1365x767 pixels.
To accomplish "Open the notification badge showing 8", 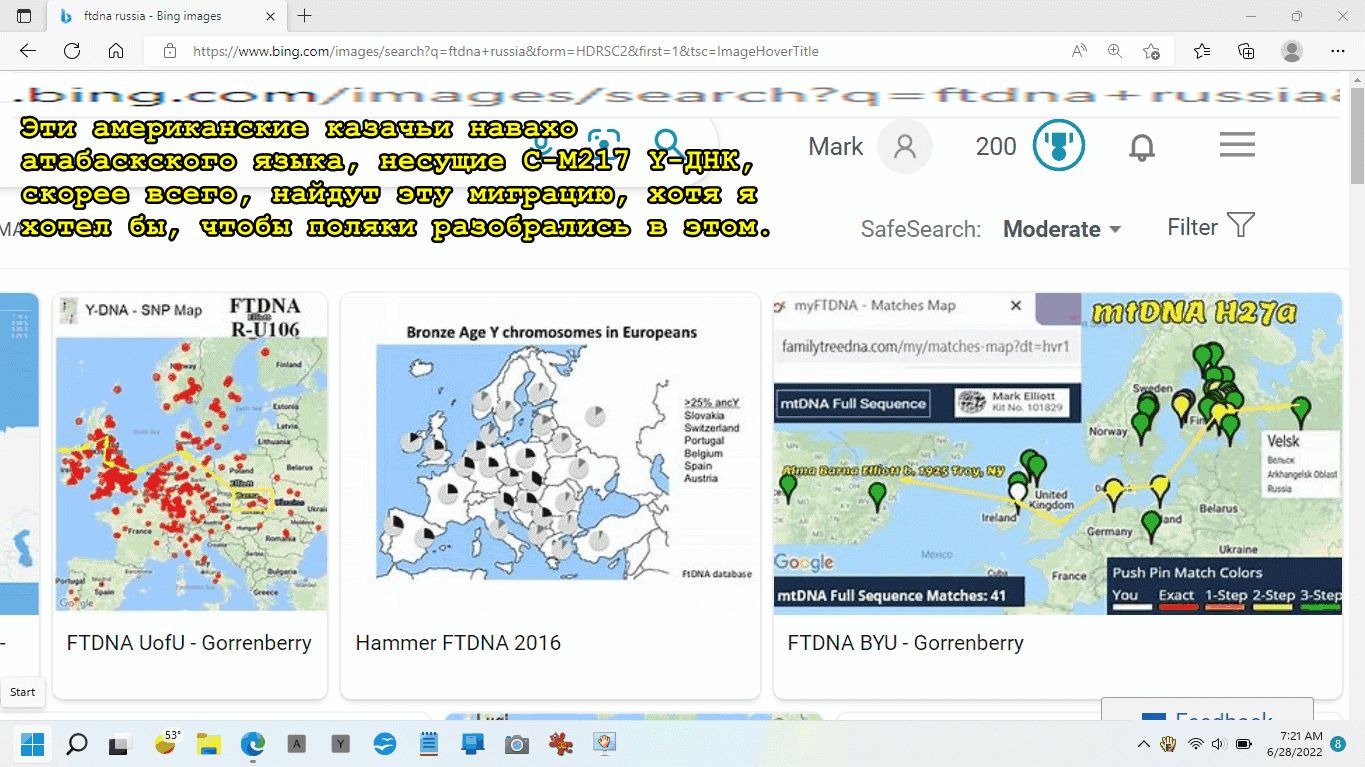I will pos(1338,744).
